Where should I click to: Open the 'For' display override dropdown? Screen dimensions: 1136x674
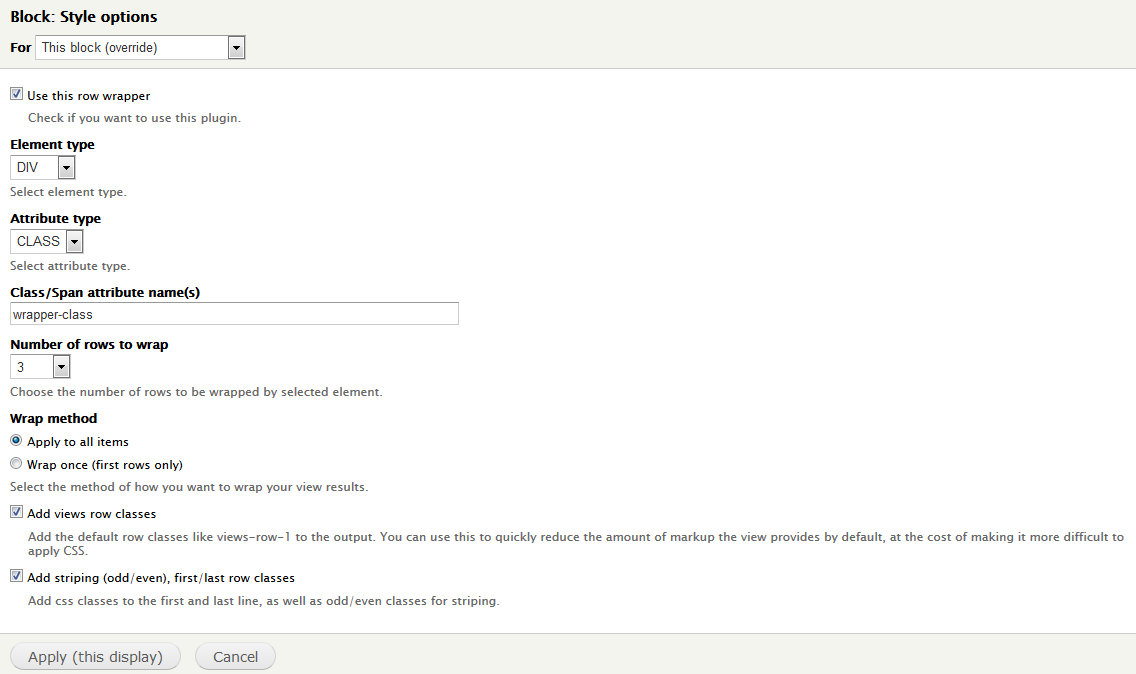140,47
